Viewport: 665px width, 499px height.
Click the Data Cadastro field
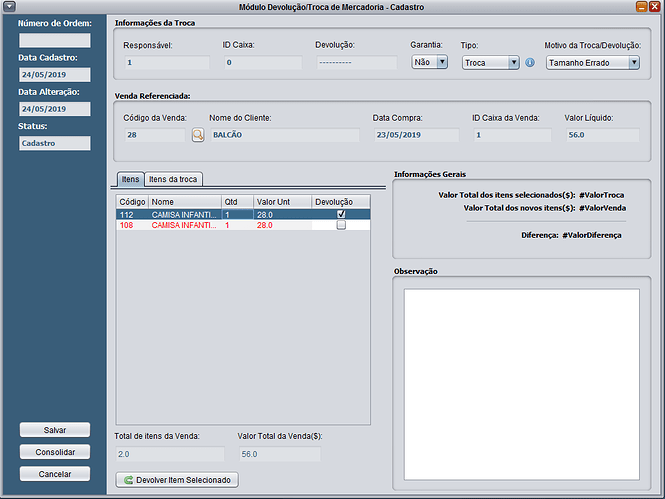point(55,75)
